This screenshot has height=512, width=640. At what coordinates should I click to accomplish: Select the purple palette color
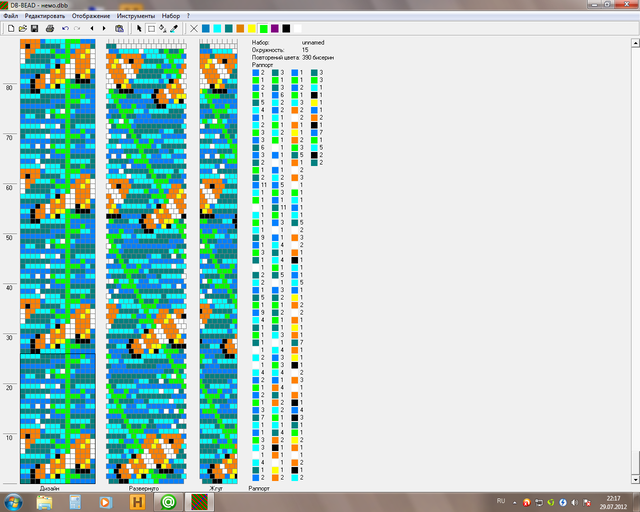(x=275, y=29)
